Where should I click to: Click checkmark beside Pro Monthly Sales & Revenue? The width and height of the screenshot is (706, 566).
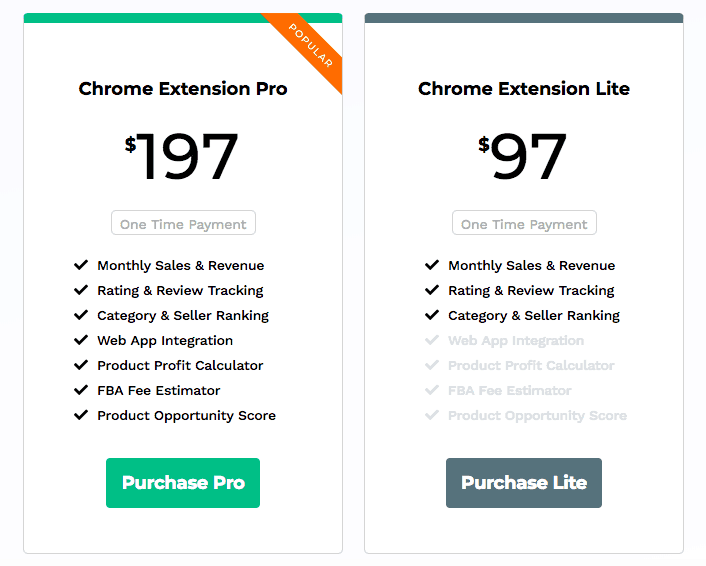(81, 265)
